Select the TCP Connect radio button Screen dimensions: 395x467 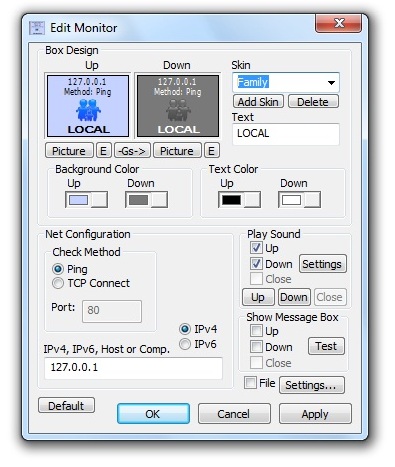point(58,283)
